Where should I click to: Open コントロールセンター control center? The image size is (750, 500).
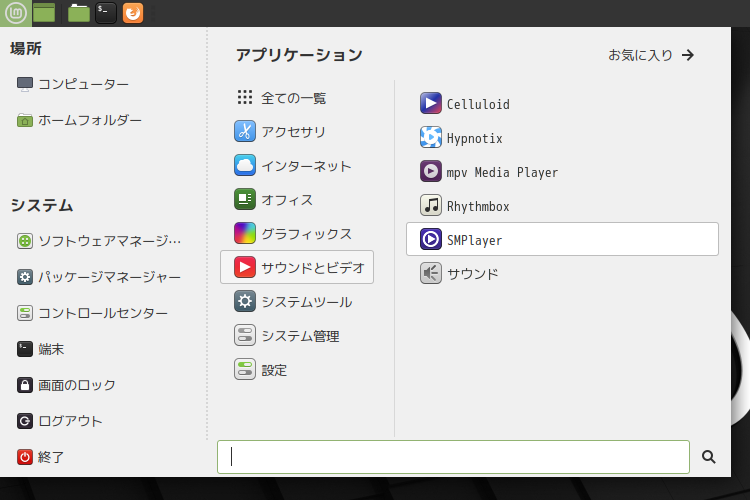tap(92, 313)
